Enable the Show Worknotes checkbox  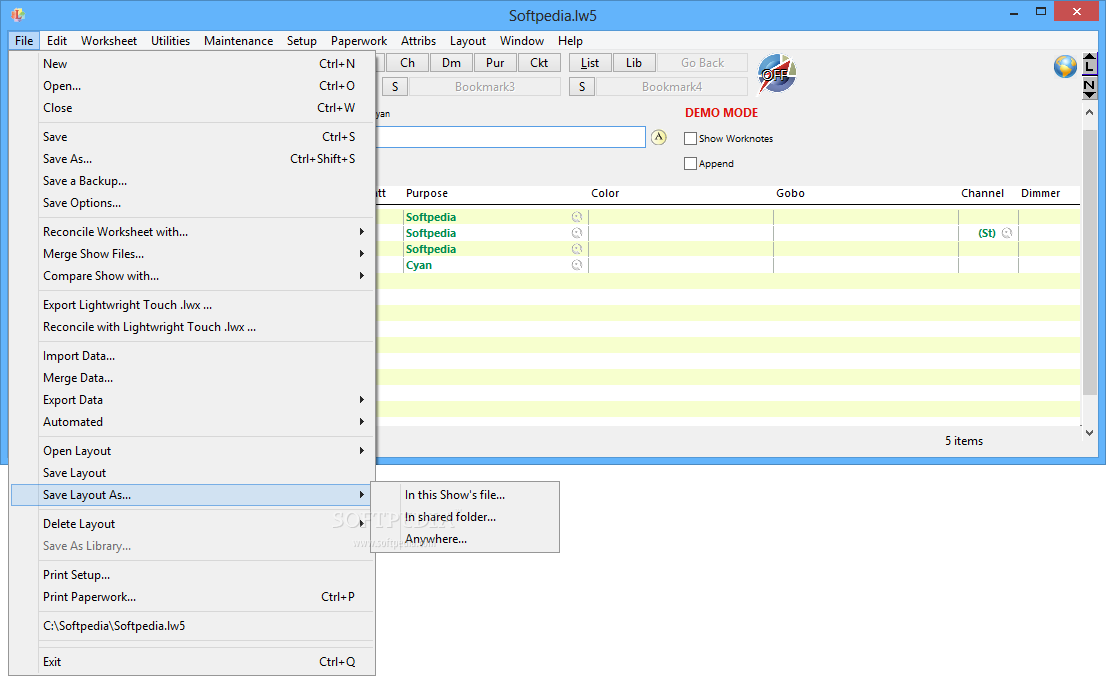tap(691, 138)
